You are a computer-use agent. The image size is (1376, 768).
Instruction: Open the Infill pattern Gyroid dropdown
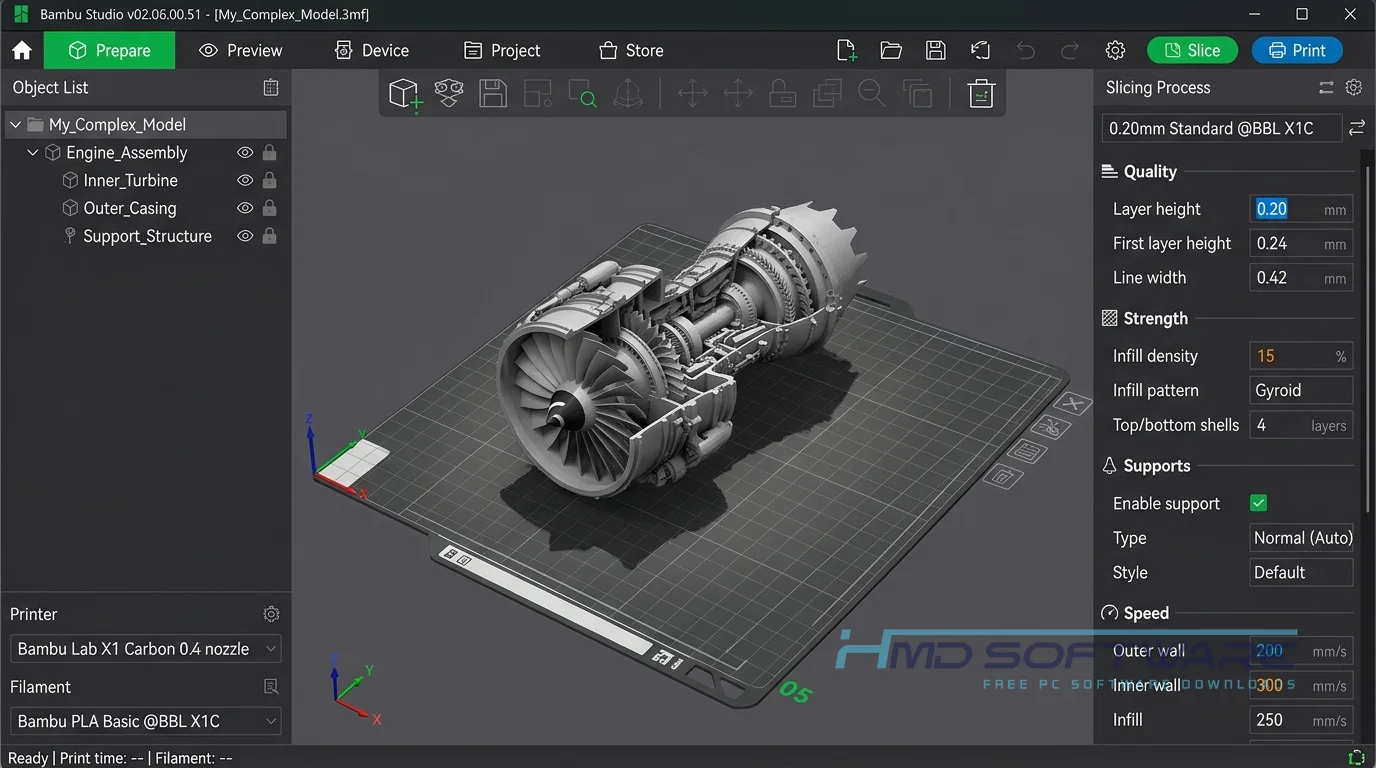[x=1301, y=390]
